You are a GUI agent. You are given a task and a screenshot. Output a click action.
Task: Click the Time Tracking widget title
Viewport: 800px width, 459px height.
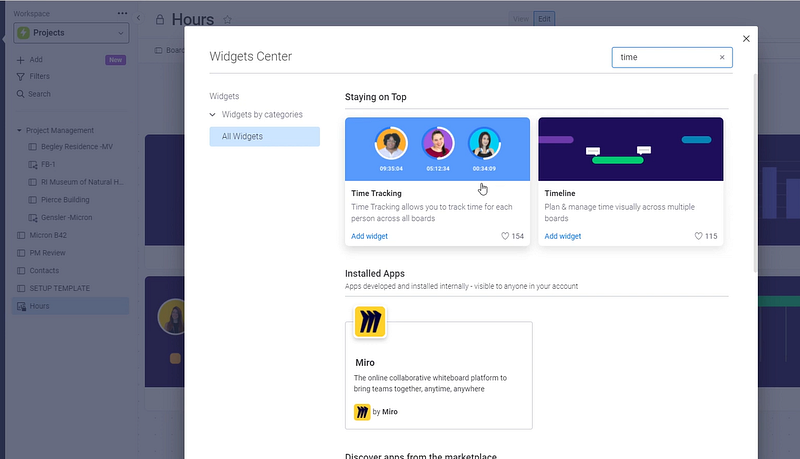(376, 193)
